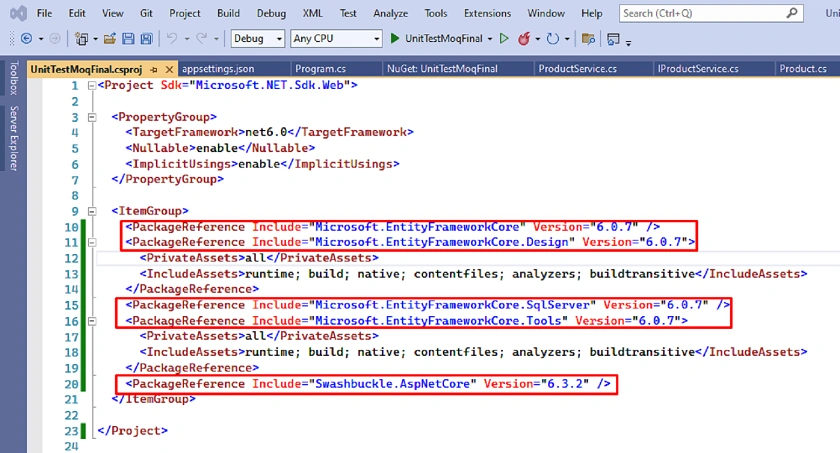Viewport: 840px width, 453px height.
Task: Click the net6.0 target framework value
Action: click(x=266, y=132)
